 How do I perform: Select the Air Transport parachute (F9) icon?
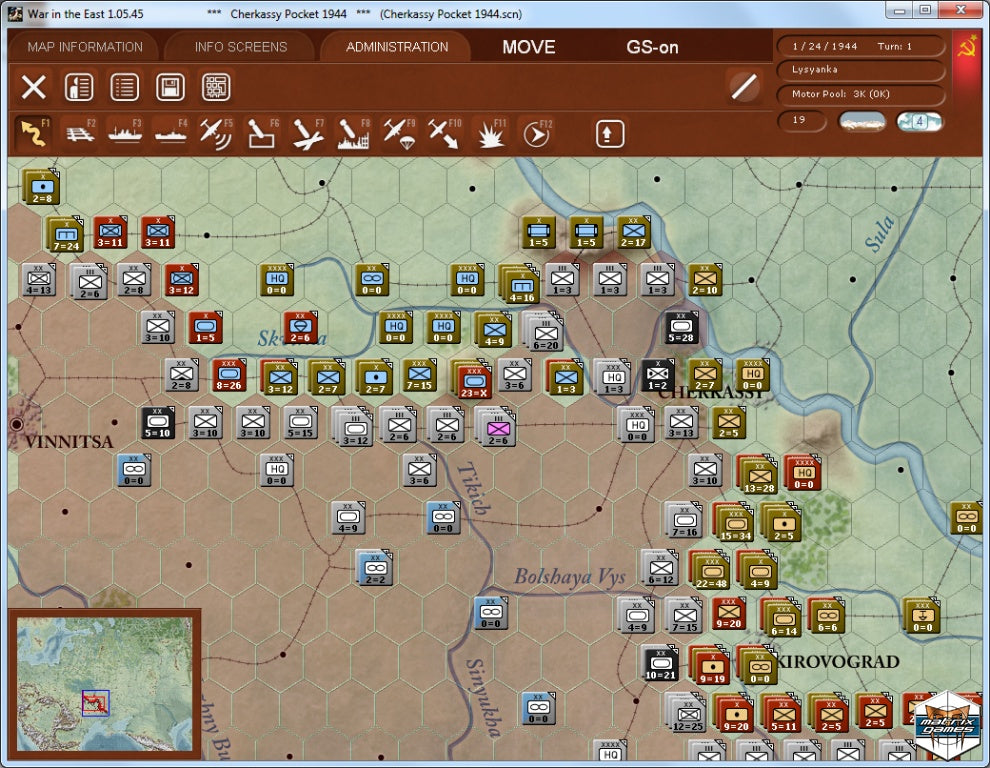pyautogui.click(x=396, y=133)
